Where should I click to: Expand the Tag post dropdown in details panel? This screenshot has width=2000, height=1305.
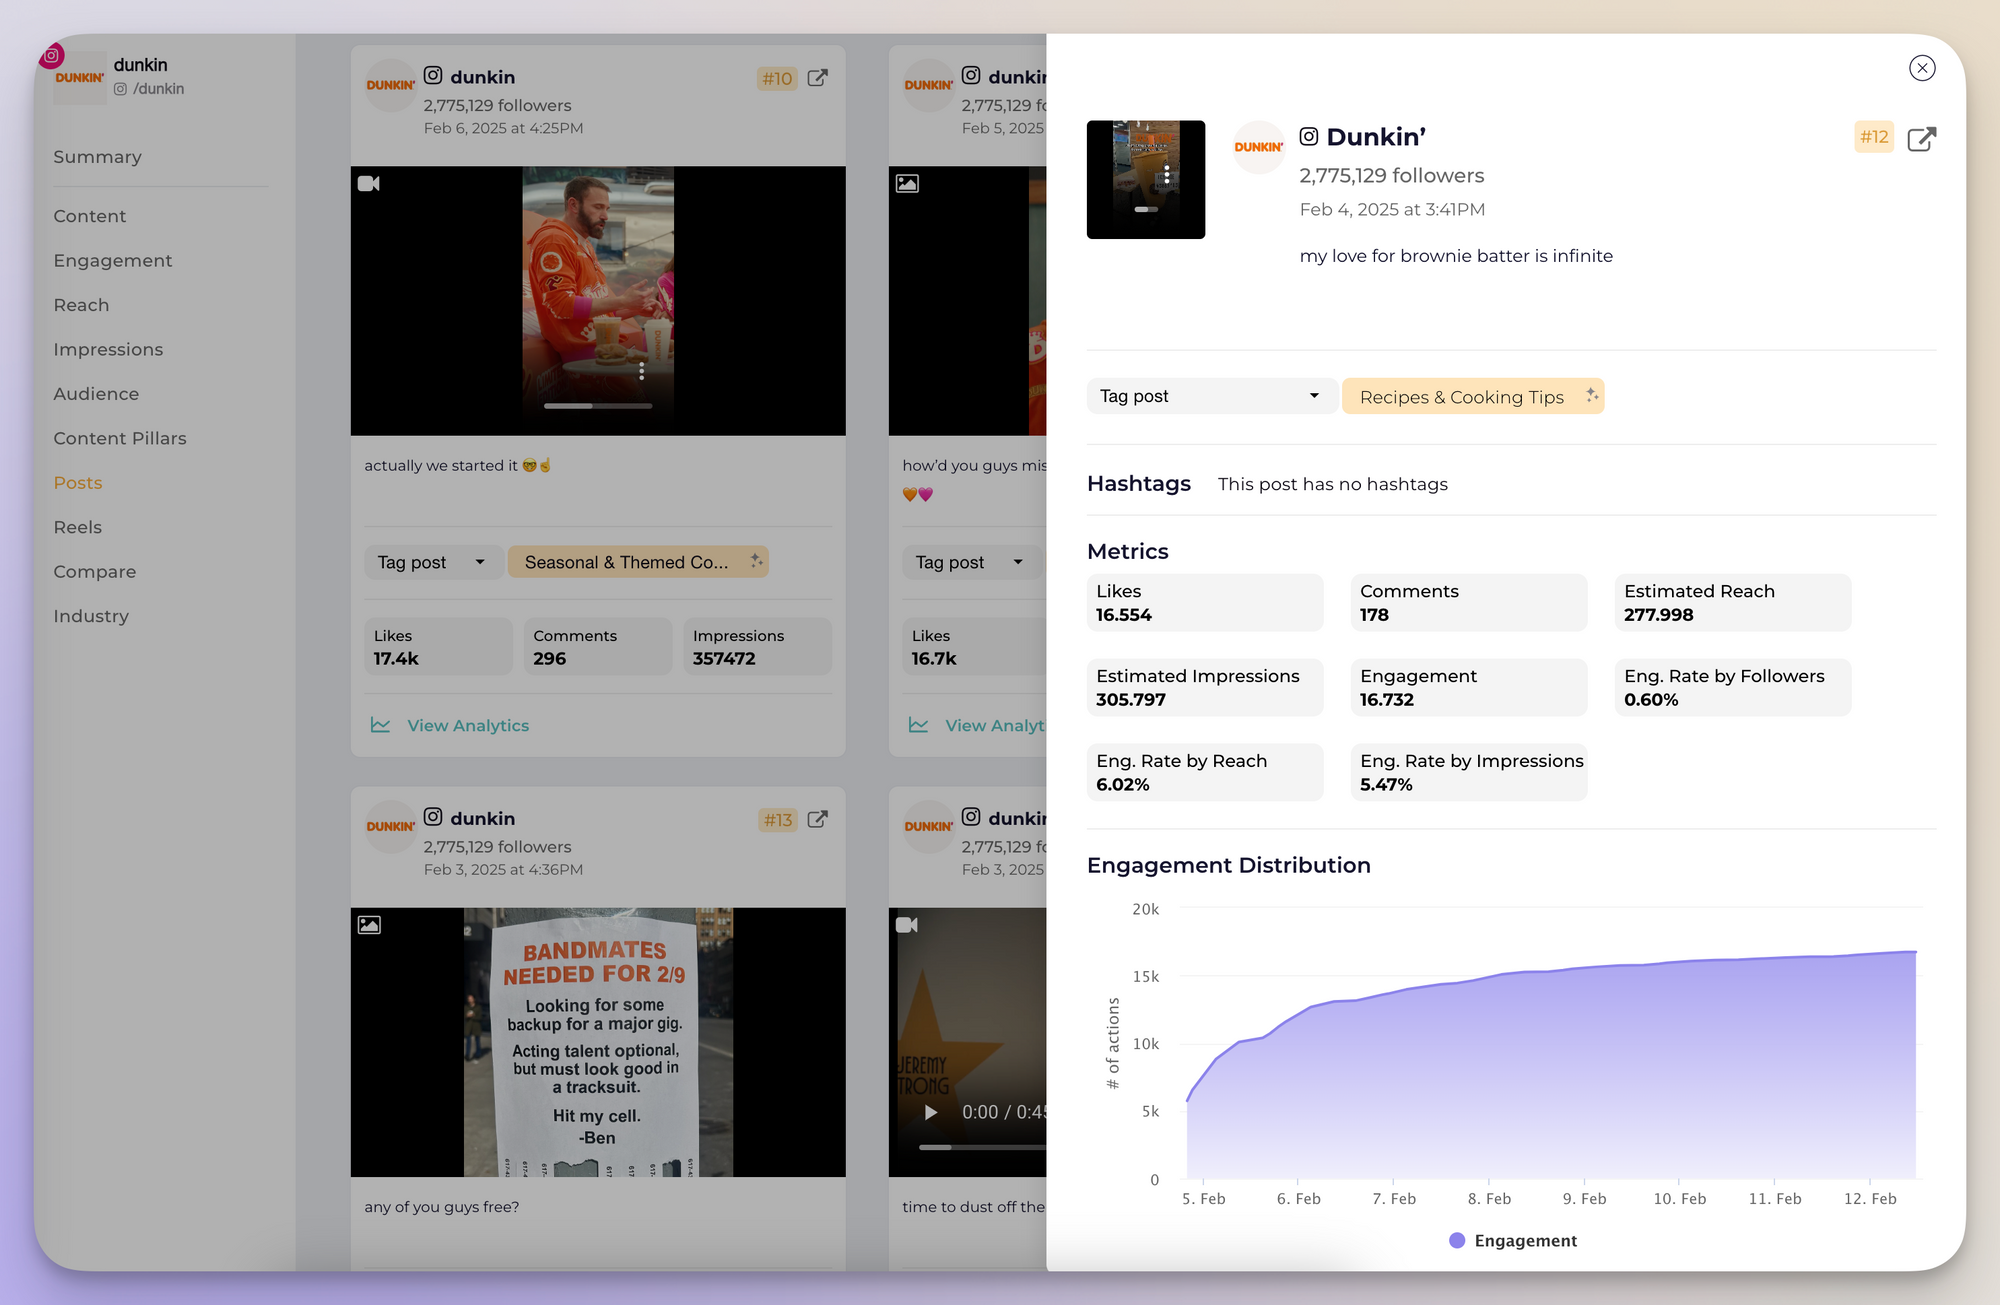pyautogui.click(x=1210, y=396)
